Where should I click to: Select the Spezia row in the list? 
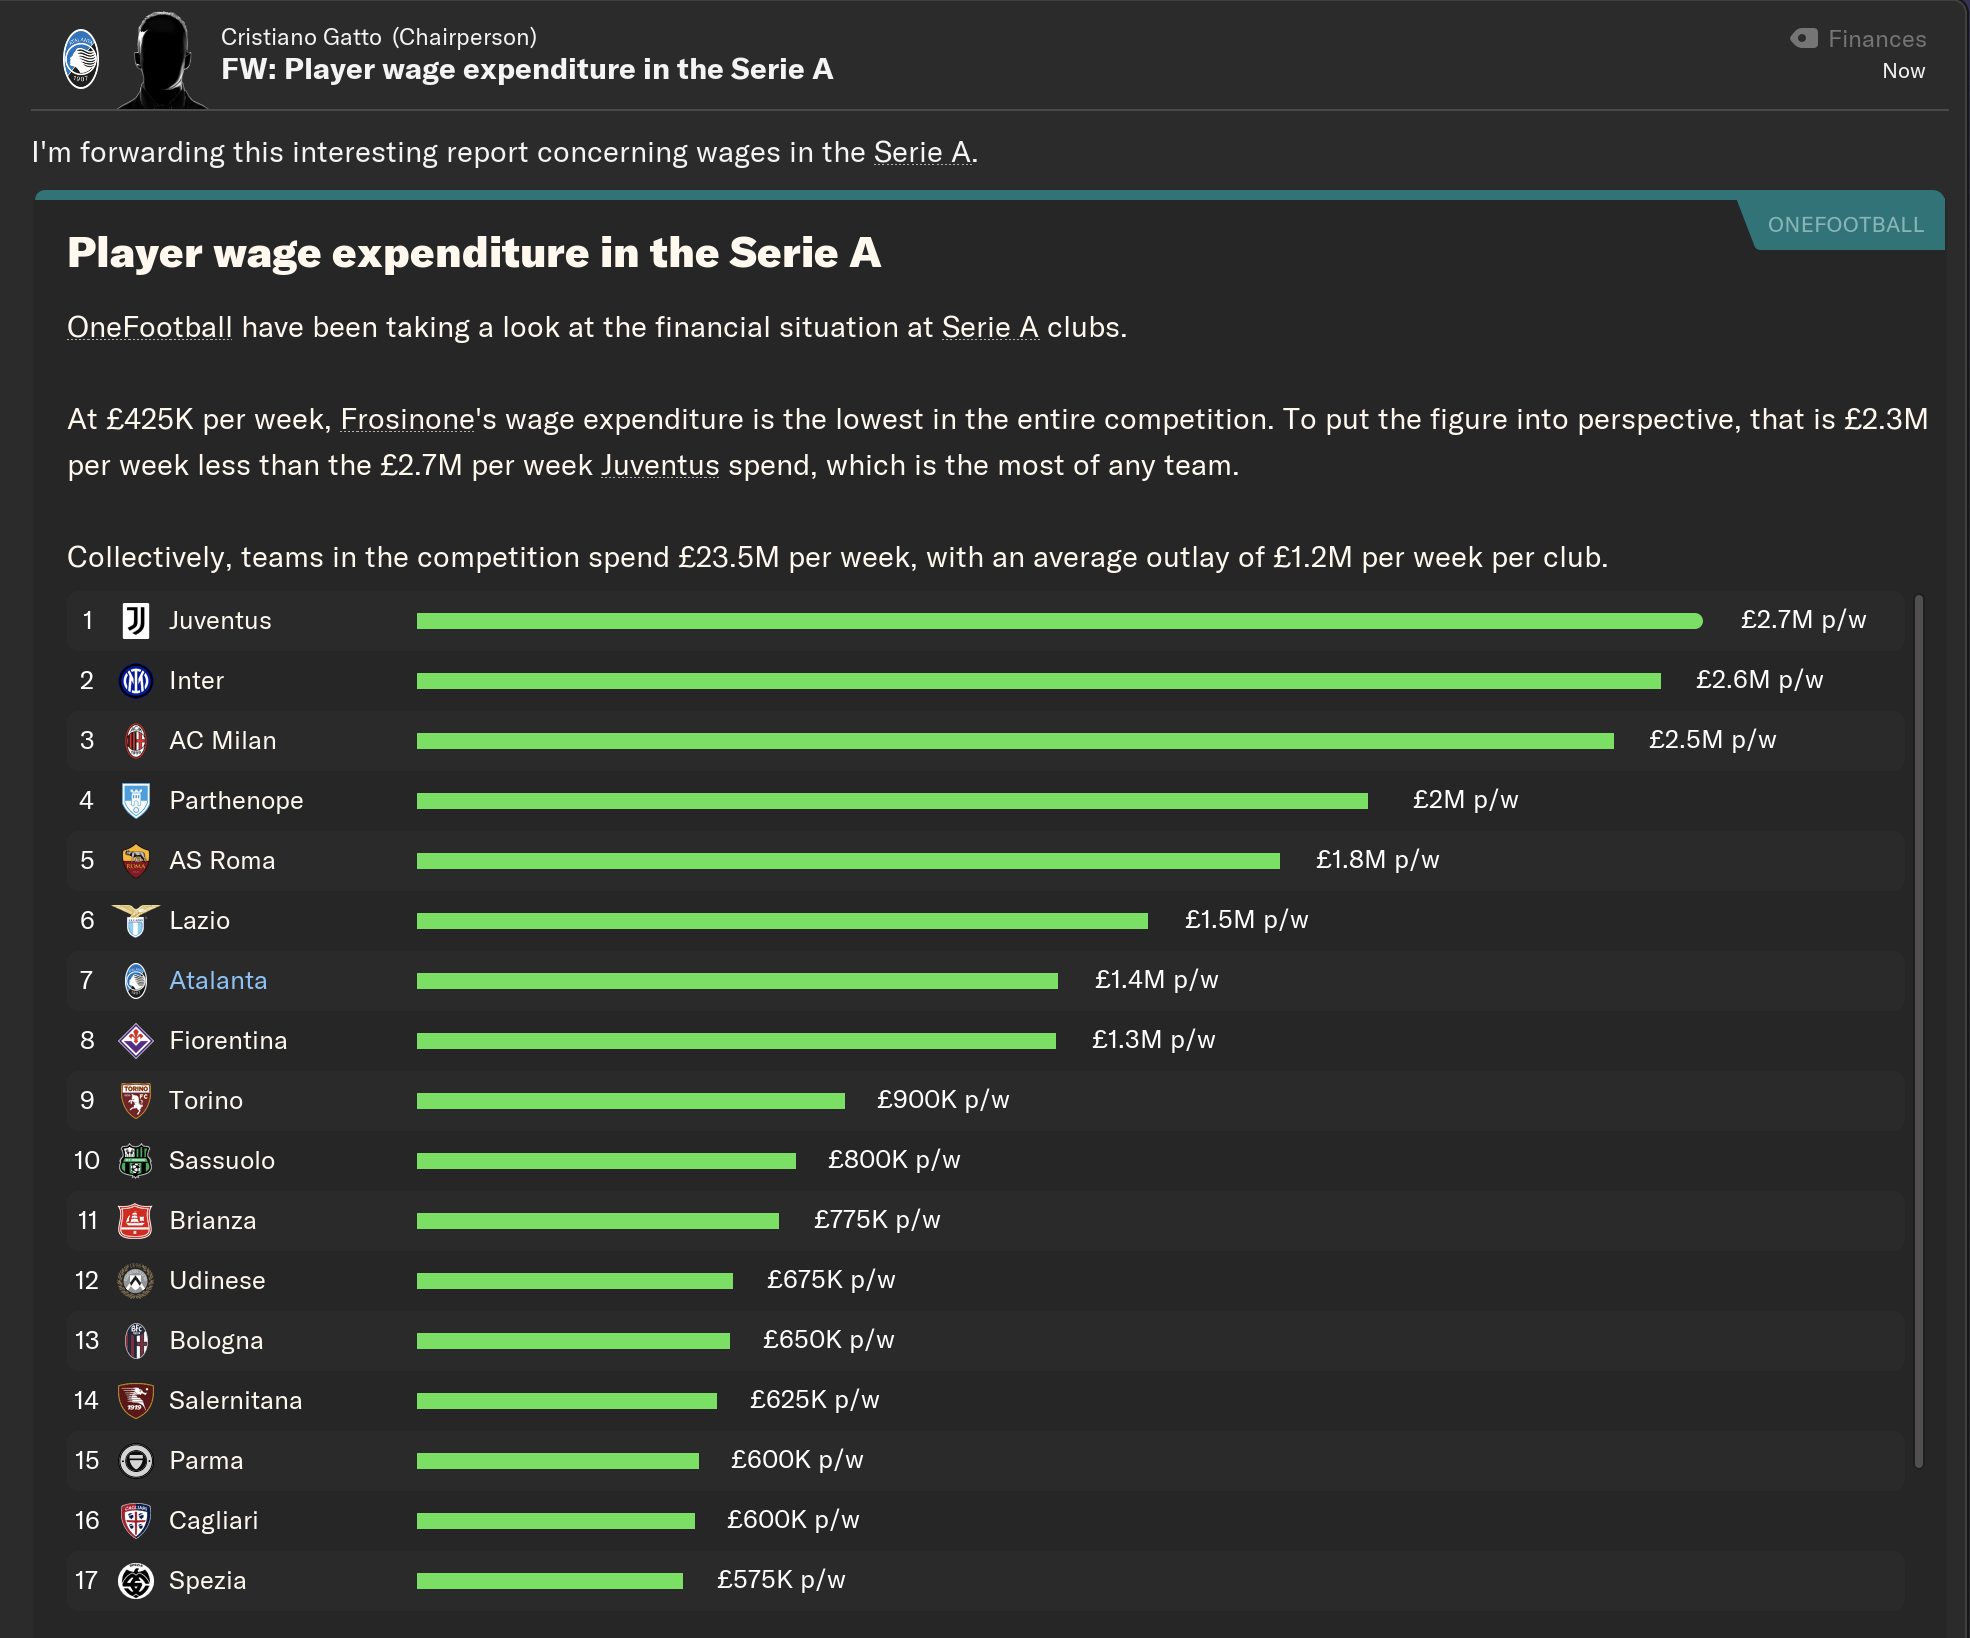207,1581
